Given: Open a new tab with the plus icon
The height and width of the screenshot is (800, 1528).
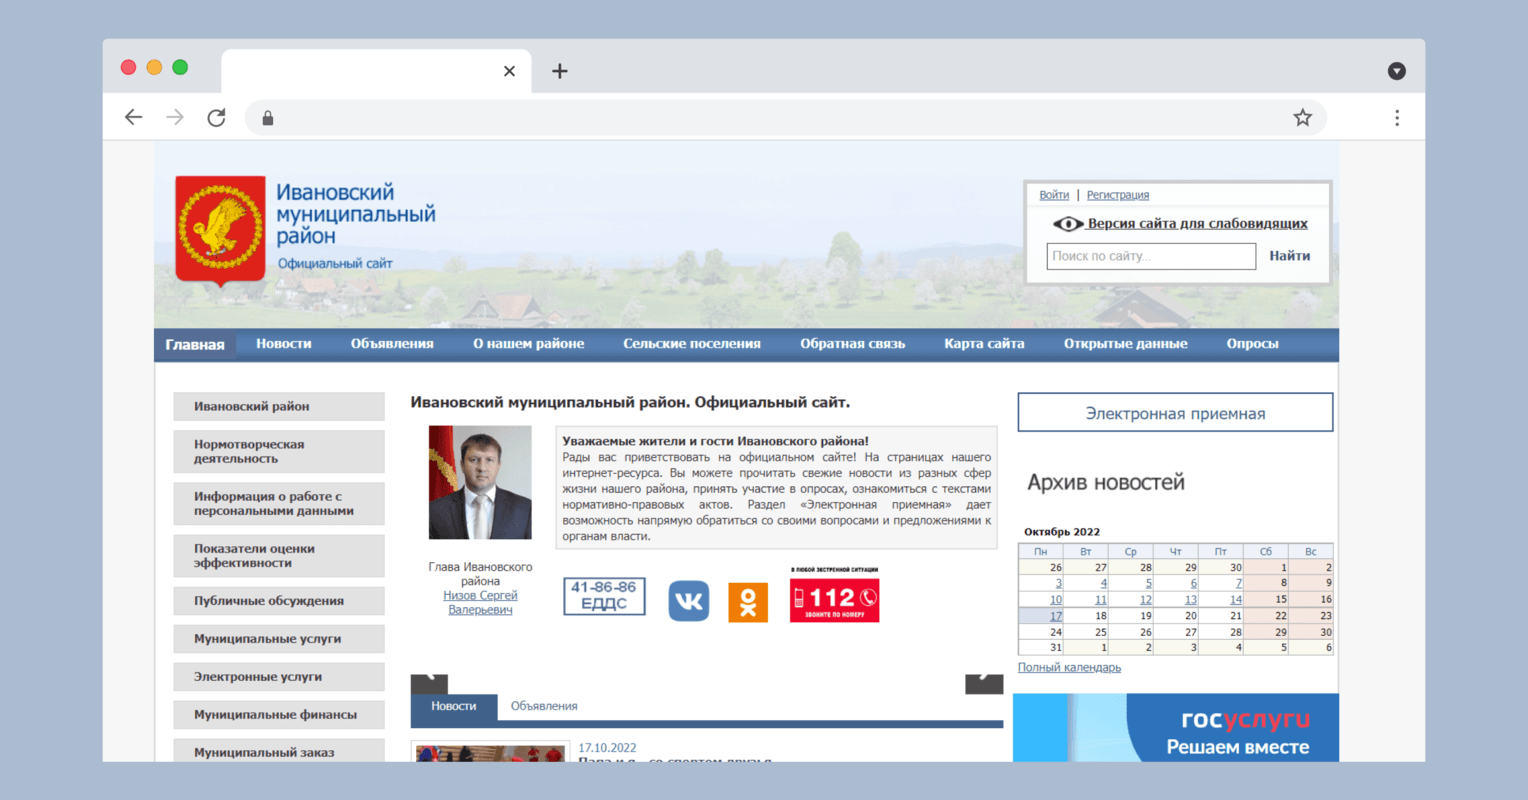Looking at the screenshot, I should tap(560, 71).
